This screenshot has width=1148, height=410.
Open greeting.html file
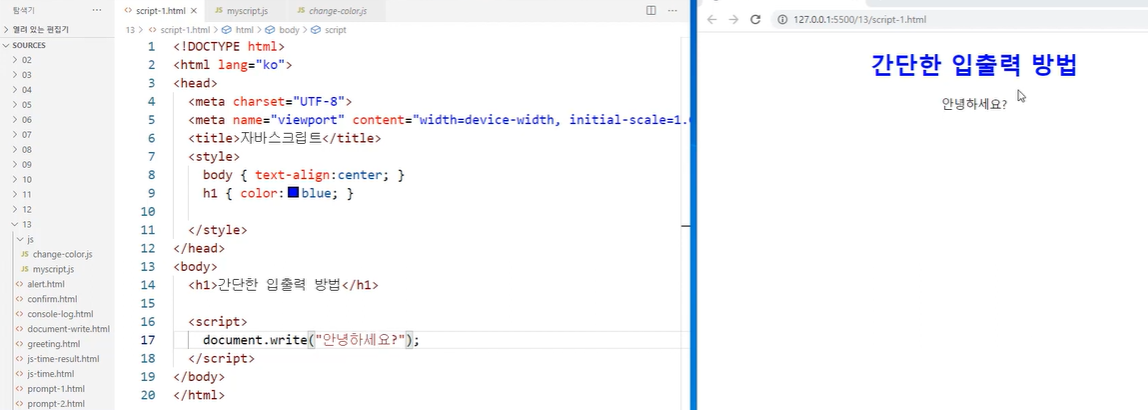pyautogui.click(x=57, y=343)
